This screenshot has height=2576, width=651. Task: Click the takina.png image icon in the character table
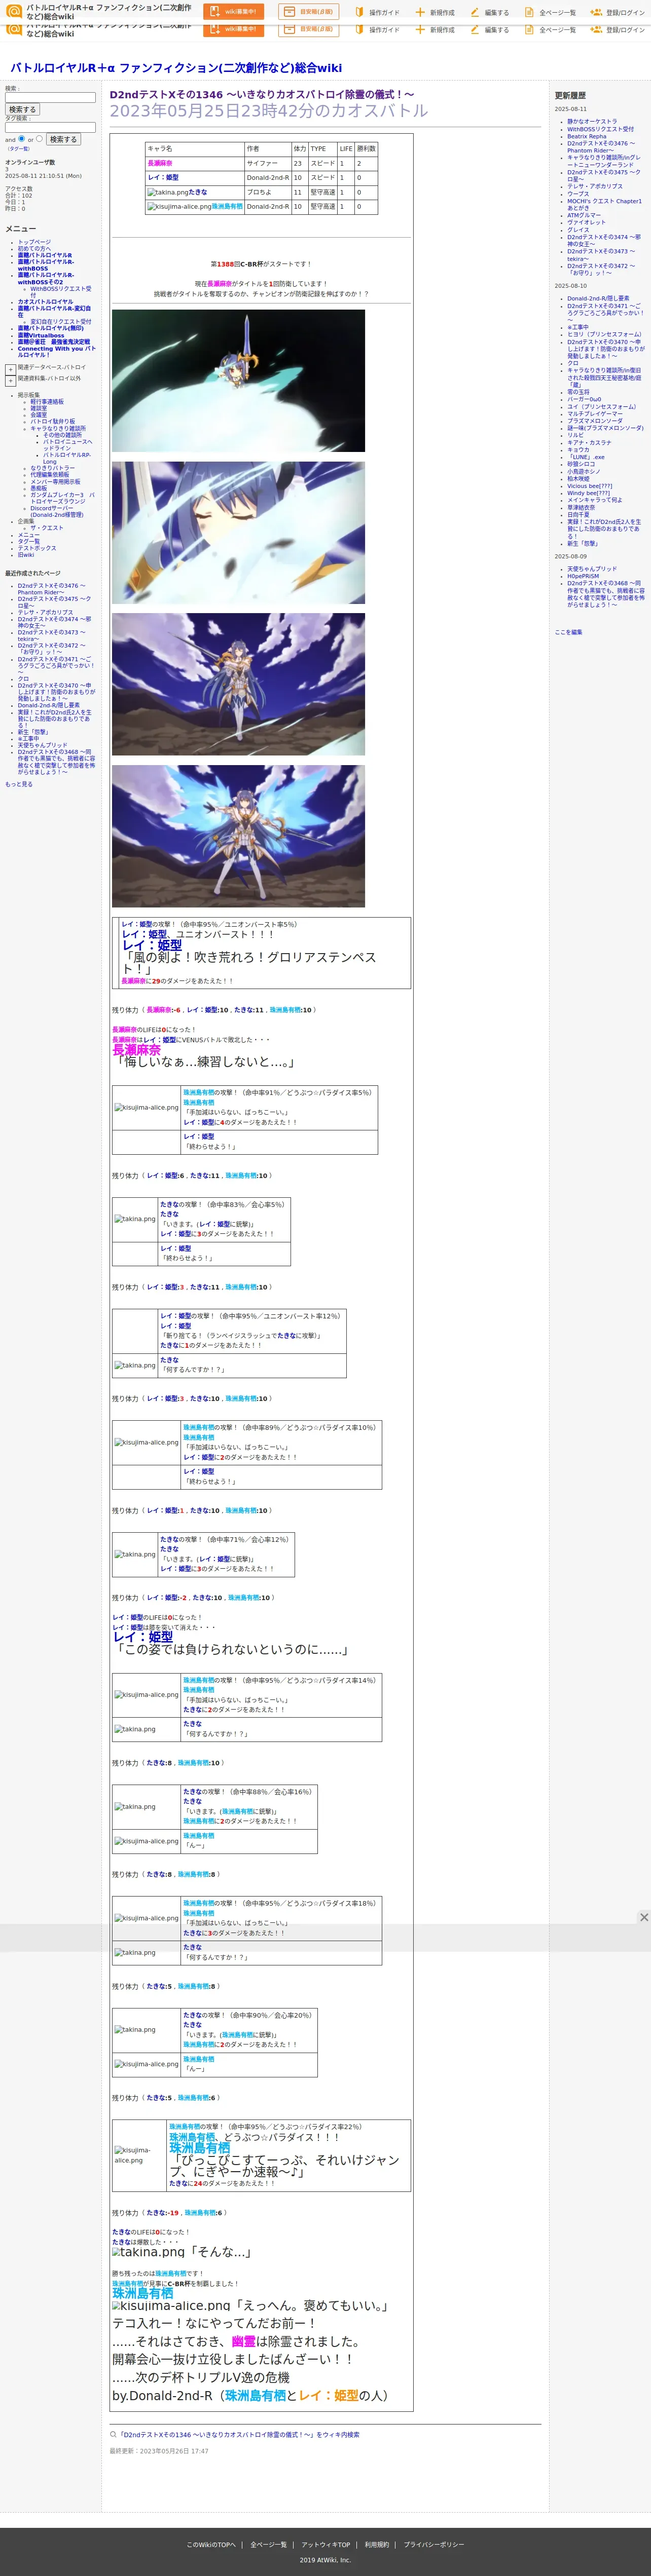tap(167, 192)
